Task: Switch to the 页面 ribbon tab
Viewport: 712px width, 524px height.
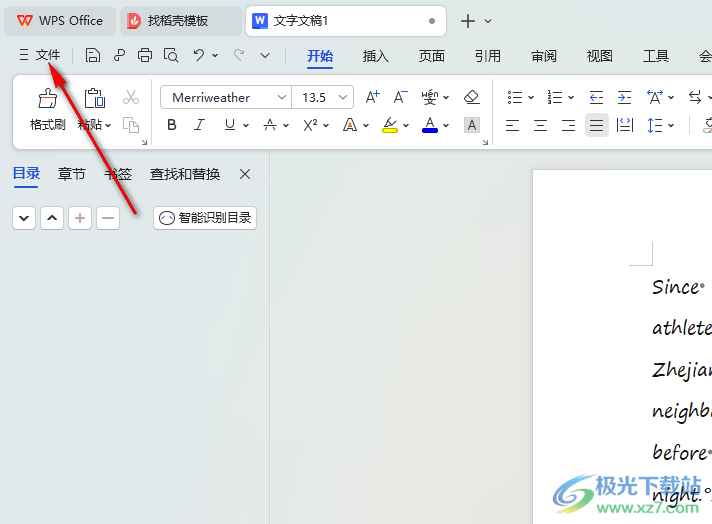Action: (x=431, y=56)
